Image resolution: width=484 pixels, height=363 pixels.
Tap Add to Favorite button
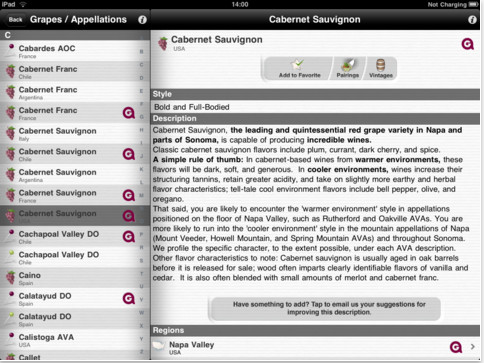point(299,69)
